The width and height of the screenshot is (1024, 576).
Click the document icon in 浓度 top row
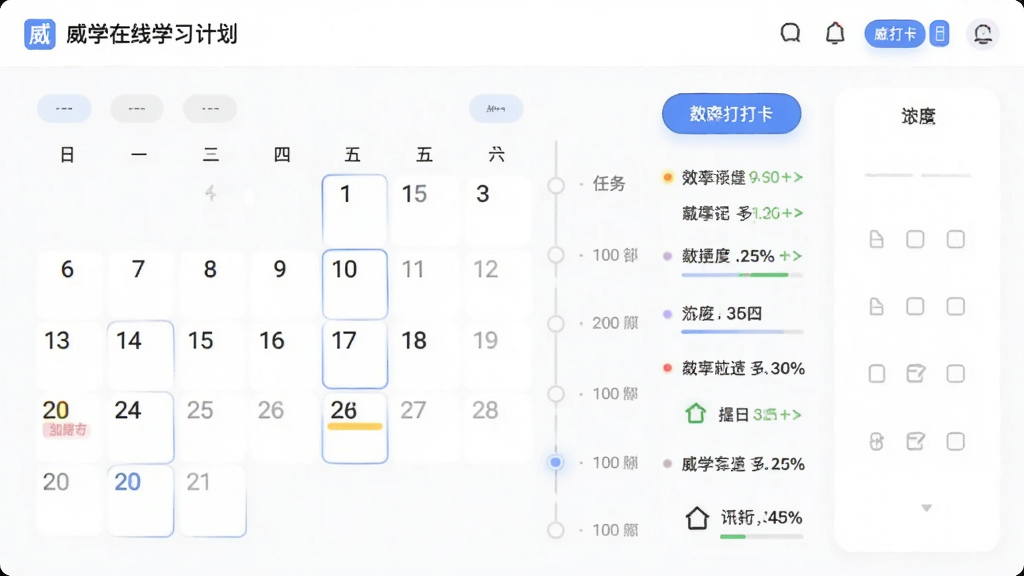(876, 239)
